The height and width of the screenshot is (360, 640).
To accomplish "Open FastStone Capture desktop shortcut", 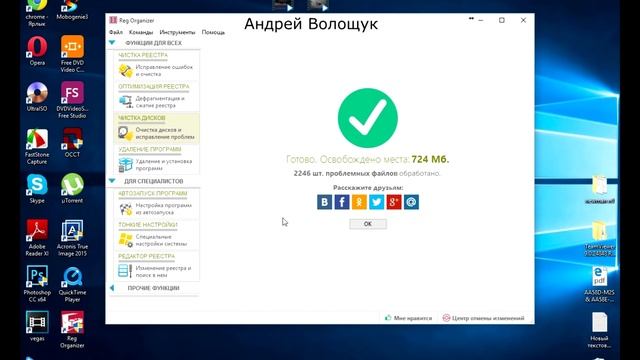I will (37, 147).
